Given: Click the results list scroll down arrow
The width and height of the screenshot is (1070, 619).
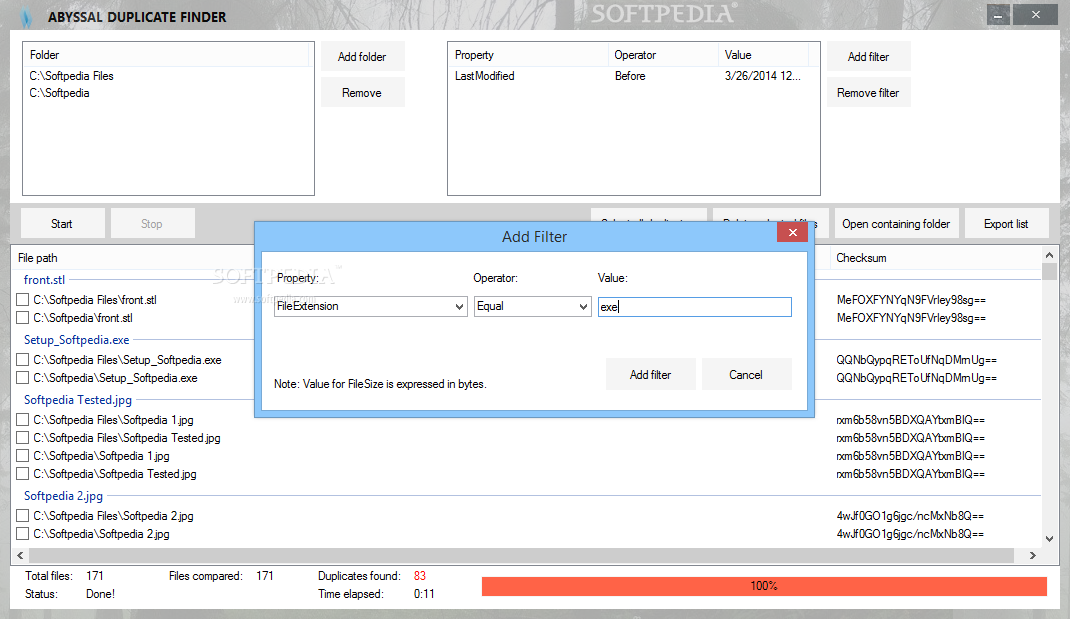Looking at the screenshot, I should coord(1049,539).
